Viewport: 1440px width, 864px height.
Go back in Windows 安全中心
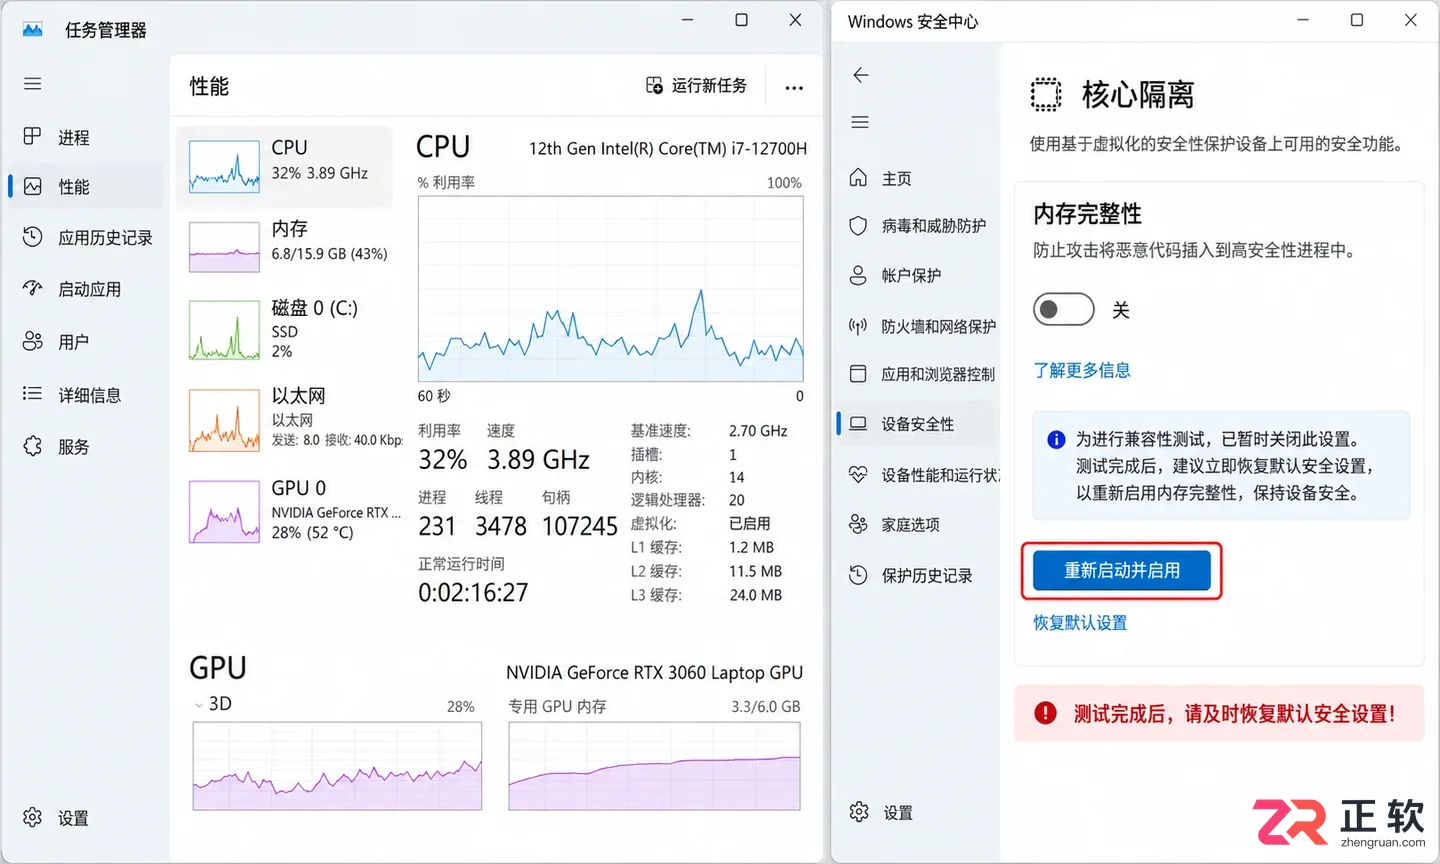pos(861,75)
